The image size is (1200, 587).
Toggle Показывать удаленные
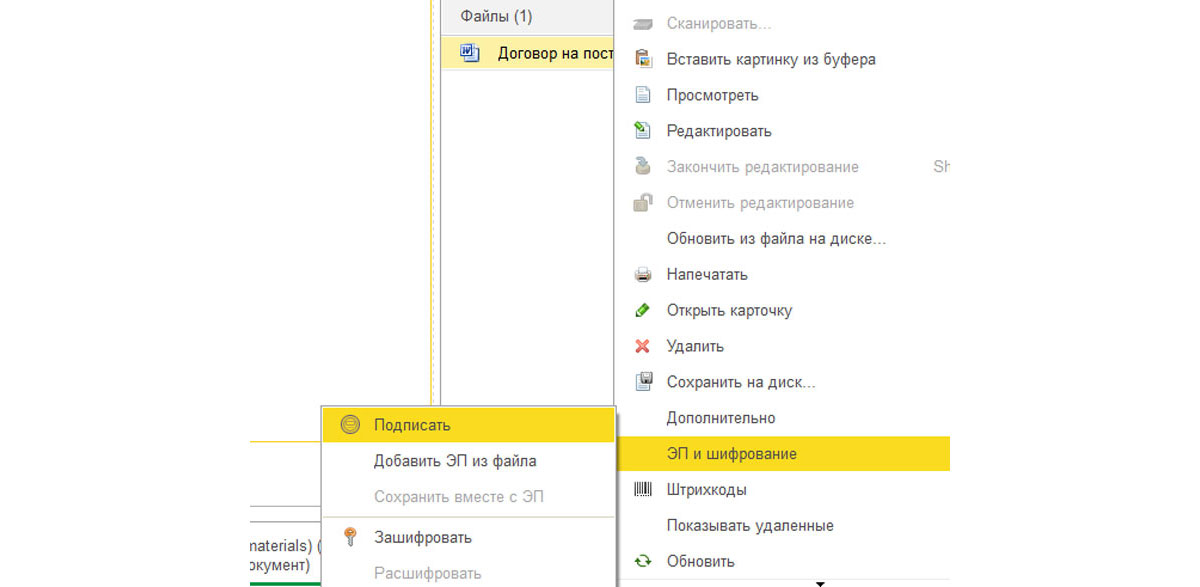782,526
